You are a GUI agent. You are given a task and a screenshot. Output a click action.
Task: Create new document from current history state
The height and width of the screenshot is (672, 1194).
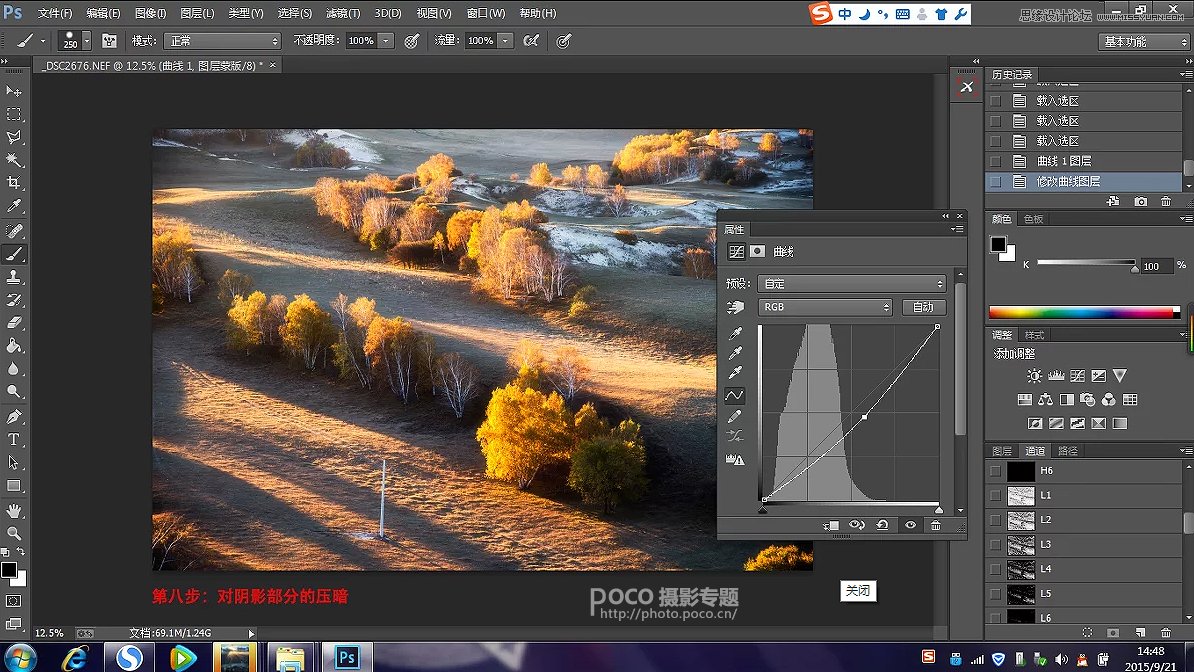(x=1113, y=201)
